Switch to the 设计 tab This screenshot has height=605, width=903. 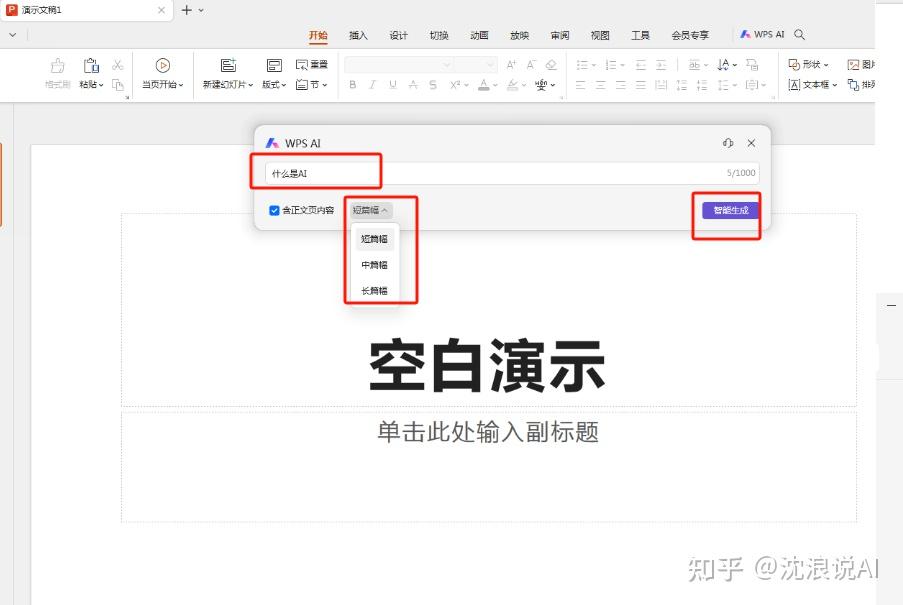click(x=399, y=35)
